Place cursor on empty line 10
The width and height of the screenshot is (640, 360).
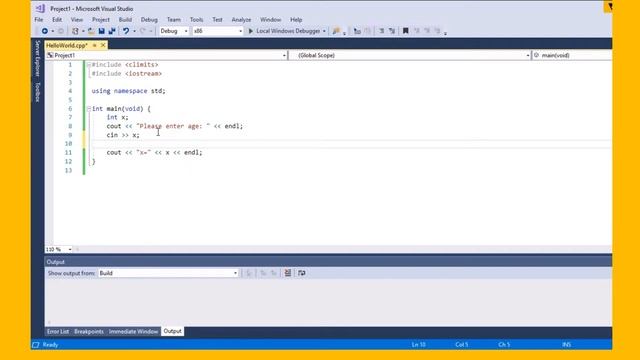(x=351, y=144)
